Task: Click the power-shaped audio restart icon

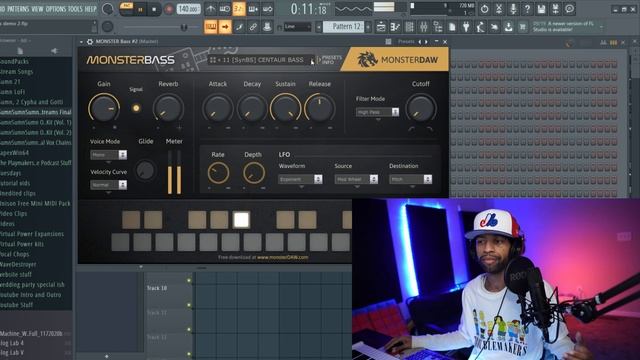Action: pos(484,9)
